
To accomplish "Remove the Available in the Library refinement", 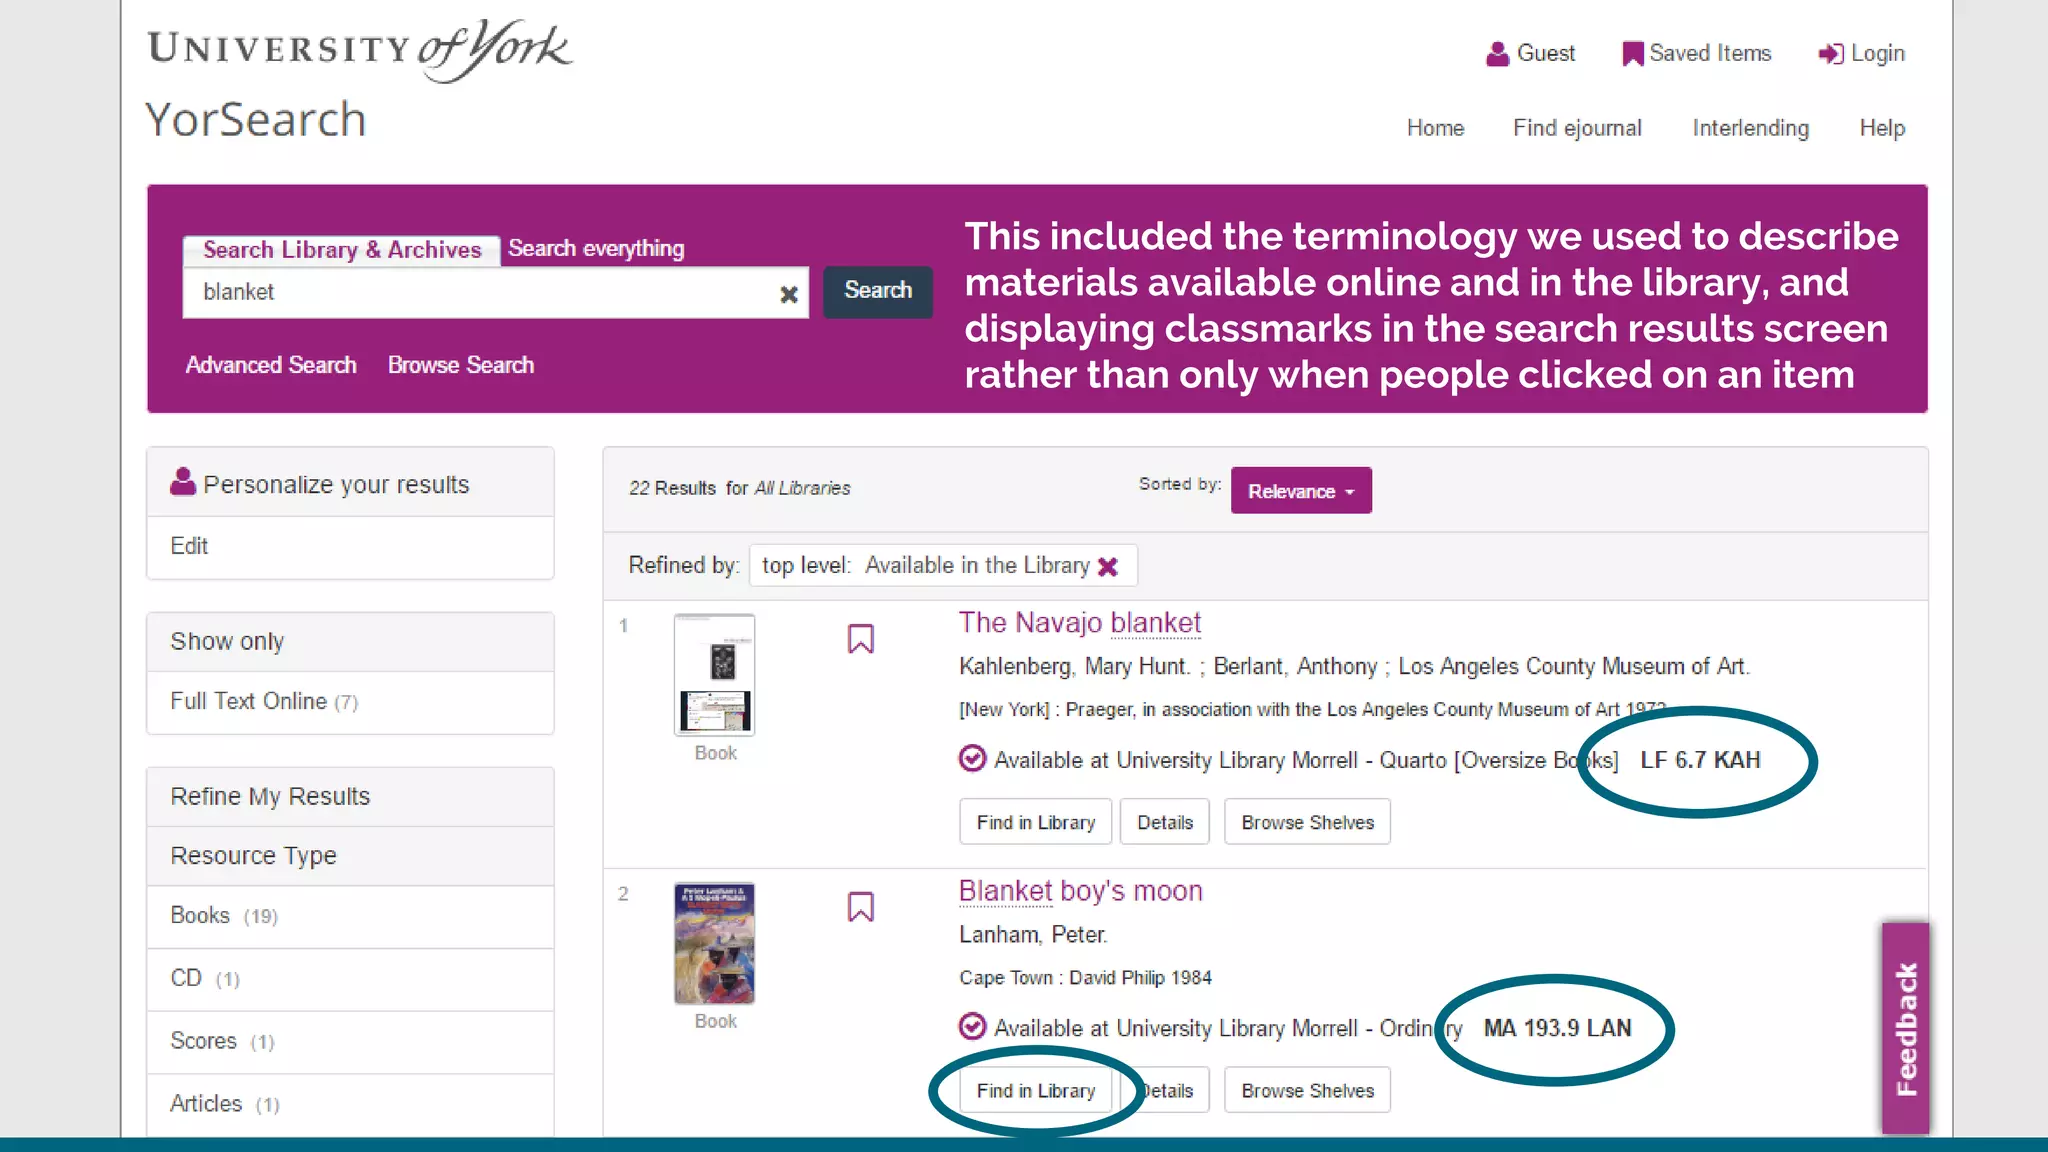I will [x=1107, y=567].
